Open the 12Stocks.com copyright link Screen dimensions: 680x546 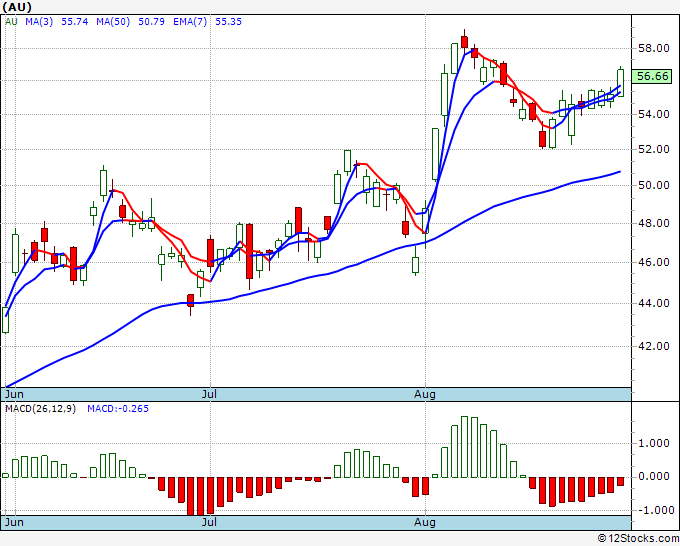[638, 538]
